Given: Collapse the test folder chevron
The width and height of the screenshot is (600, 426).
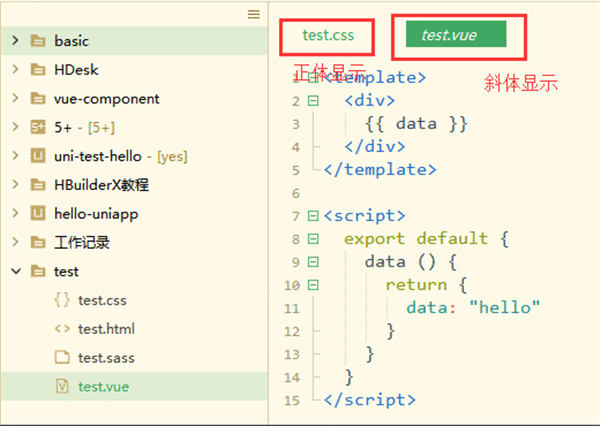Looking at the screenshot, I should pos(15,271).
